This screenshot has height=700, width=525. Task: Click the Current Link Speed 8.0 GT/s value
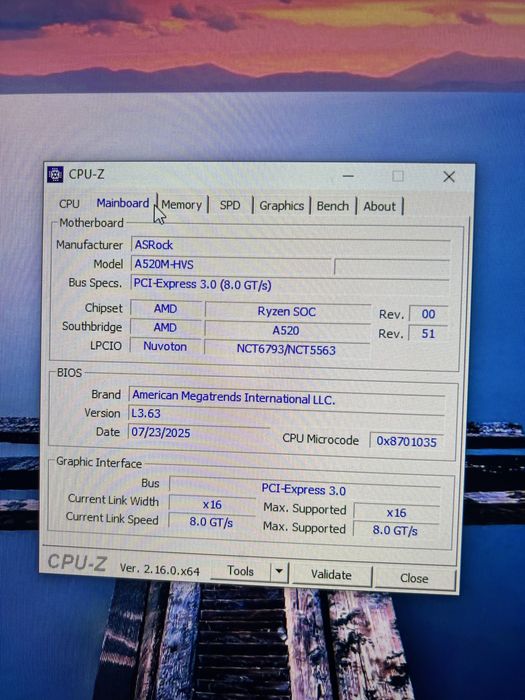click(211, 522)
